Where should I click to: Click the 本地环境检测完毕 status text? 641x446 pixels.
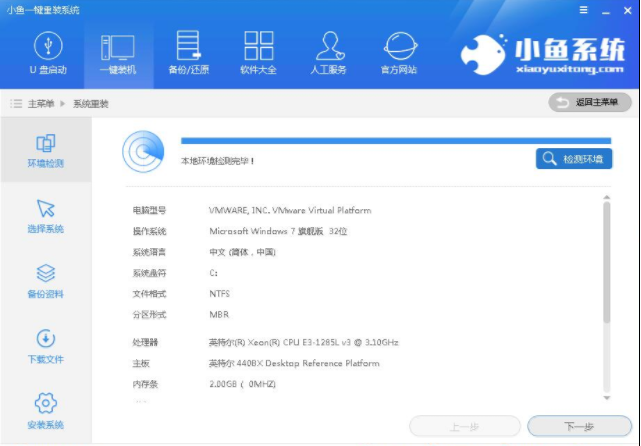(218, 161)
